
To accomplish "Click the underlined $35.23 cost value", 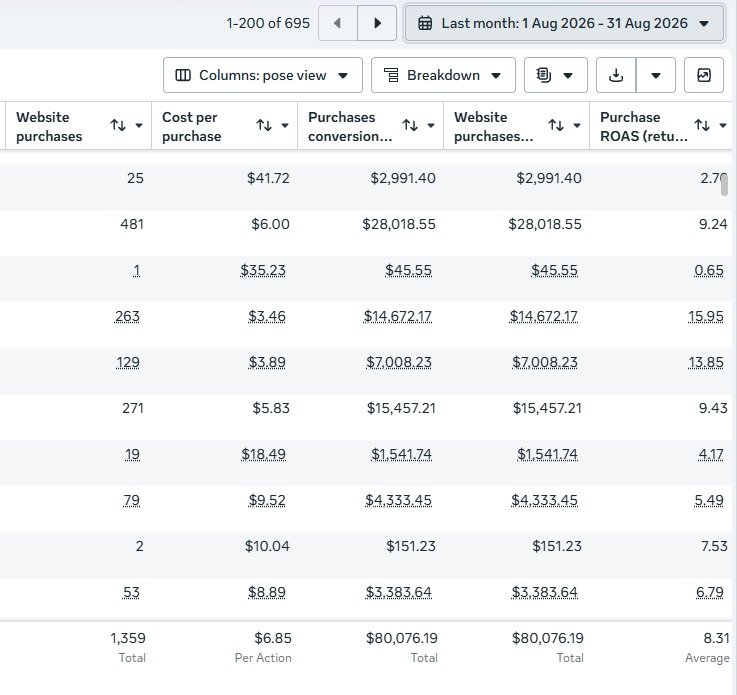I will (263, 270).
